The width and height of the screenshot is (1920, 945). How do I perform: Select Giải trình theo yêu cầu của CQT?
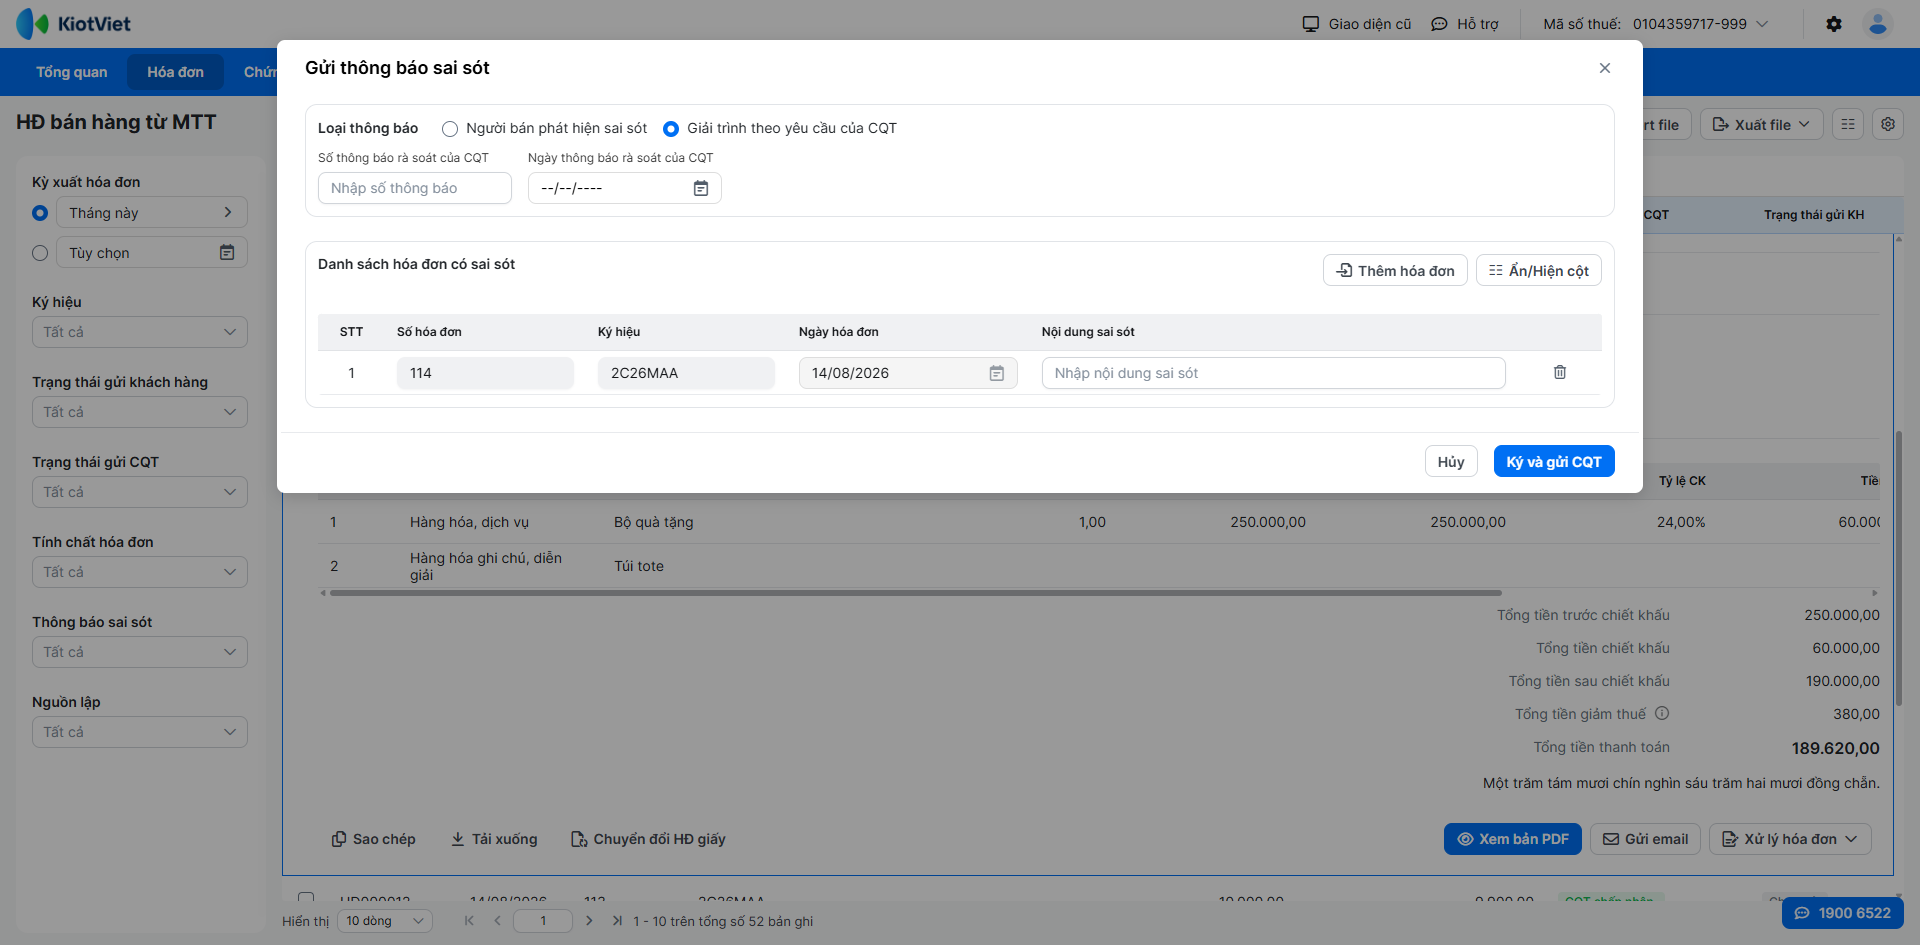click(x=671, y=129)
